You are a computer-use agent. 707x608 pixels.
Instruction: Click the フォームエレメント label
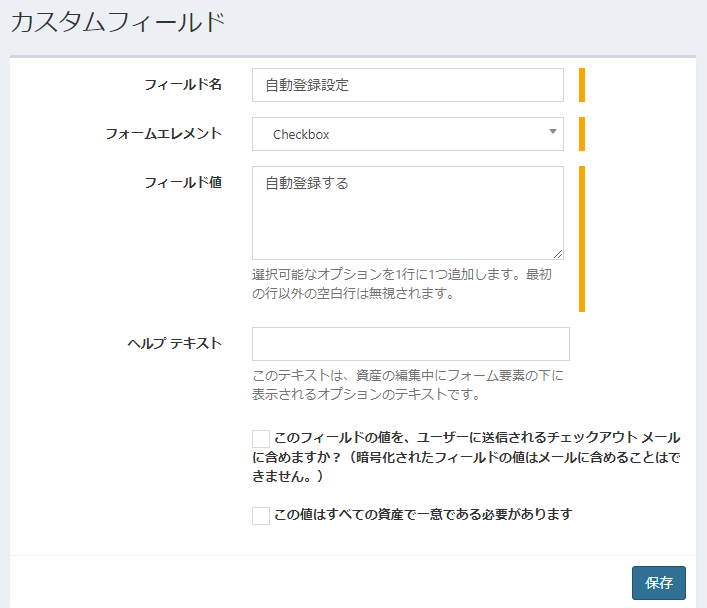pos(164,133)
